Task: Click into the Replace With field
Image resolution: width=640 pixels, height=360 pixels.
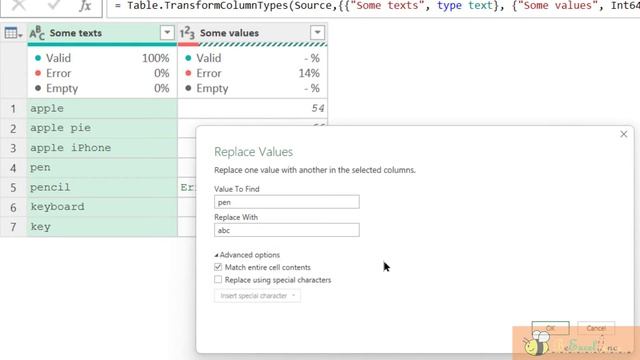Action: click(287, 230)
